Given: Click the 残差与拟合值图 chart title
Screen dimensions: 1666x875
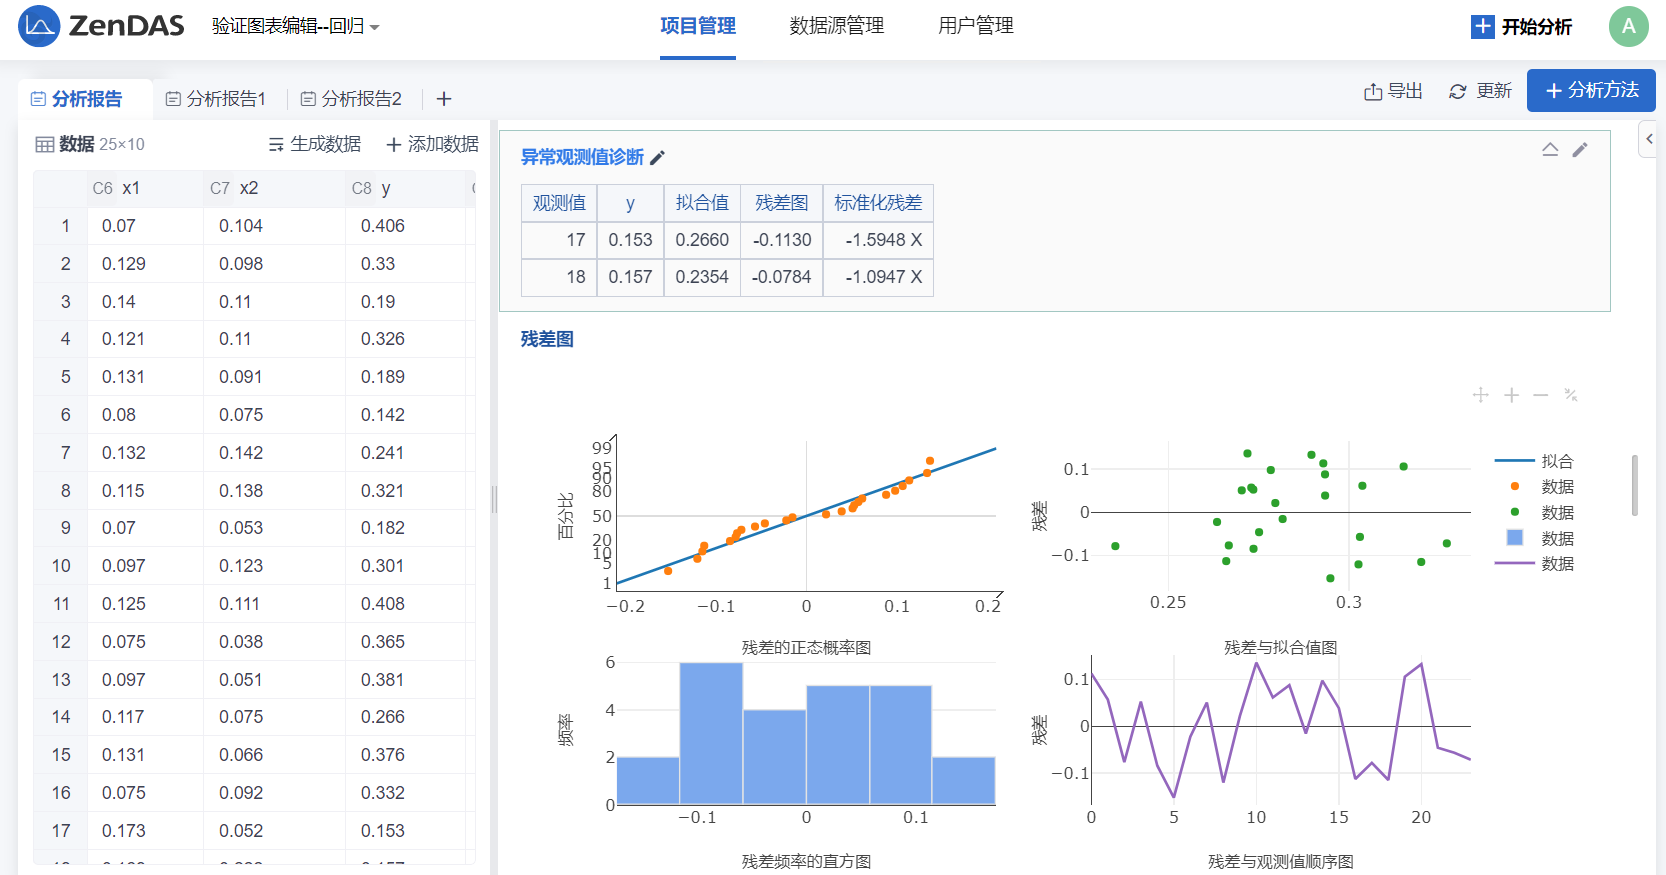Looking at the screenshot, I should coord(1281,648).
